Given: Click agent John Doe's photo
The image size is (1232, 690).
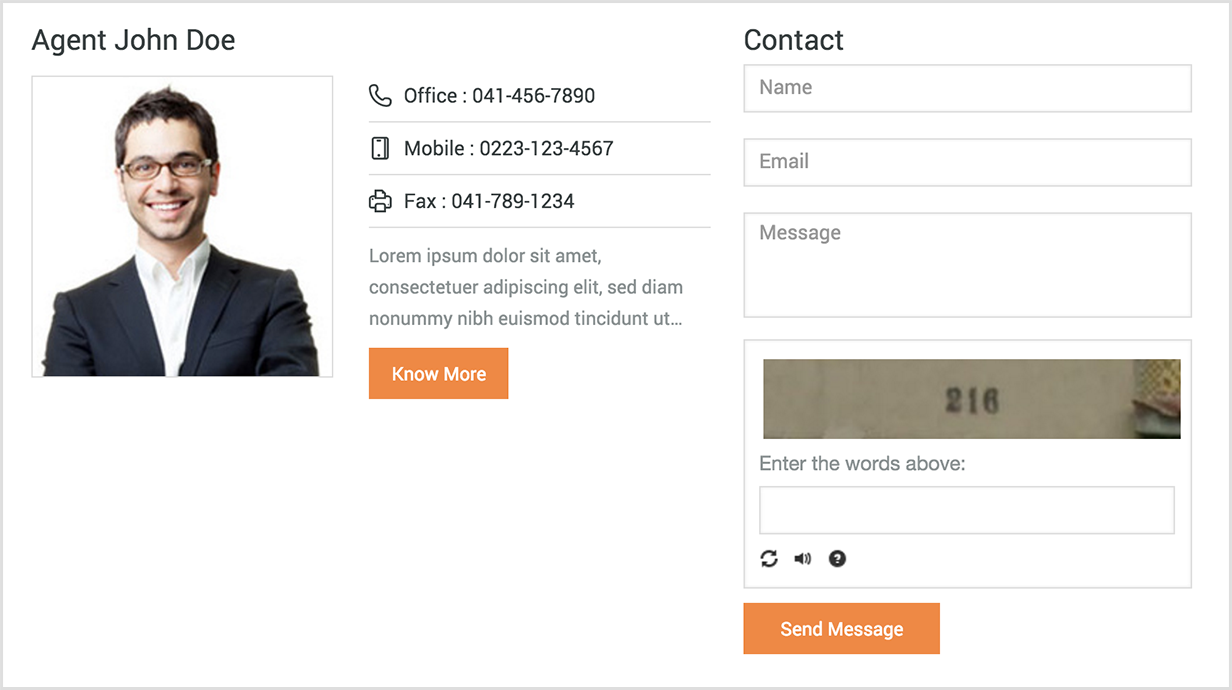Looking at the screenshot, I should 182,227.
